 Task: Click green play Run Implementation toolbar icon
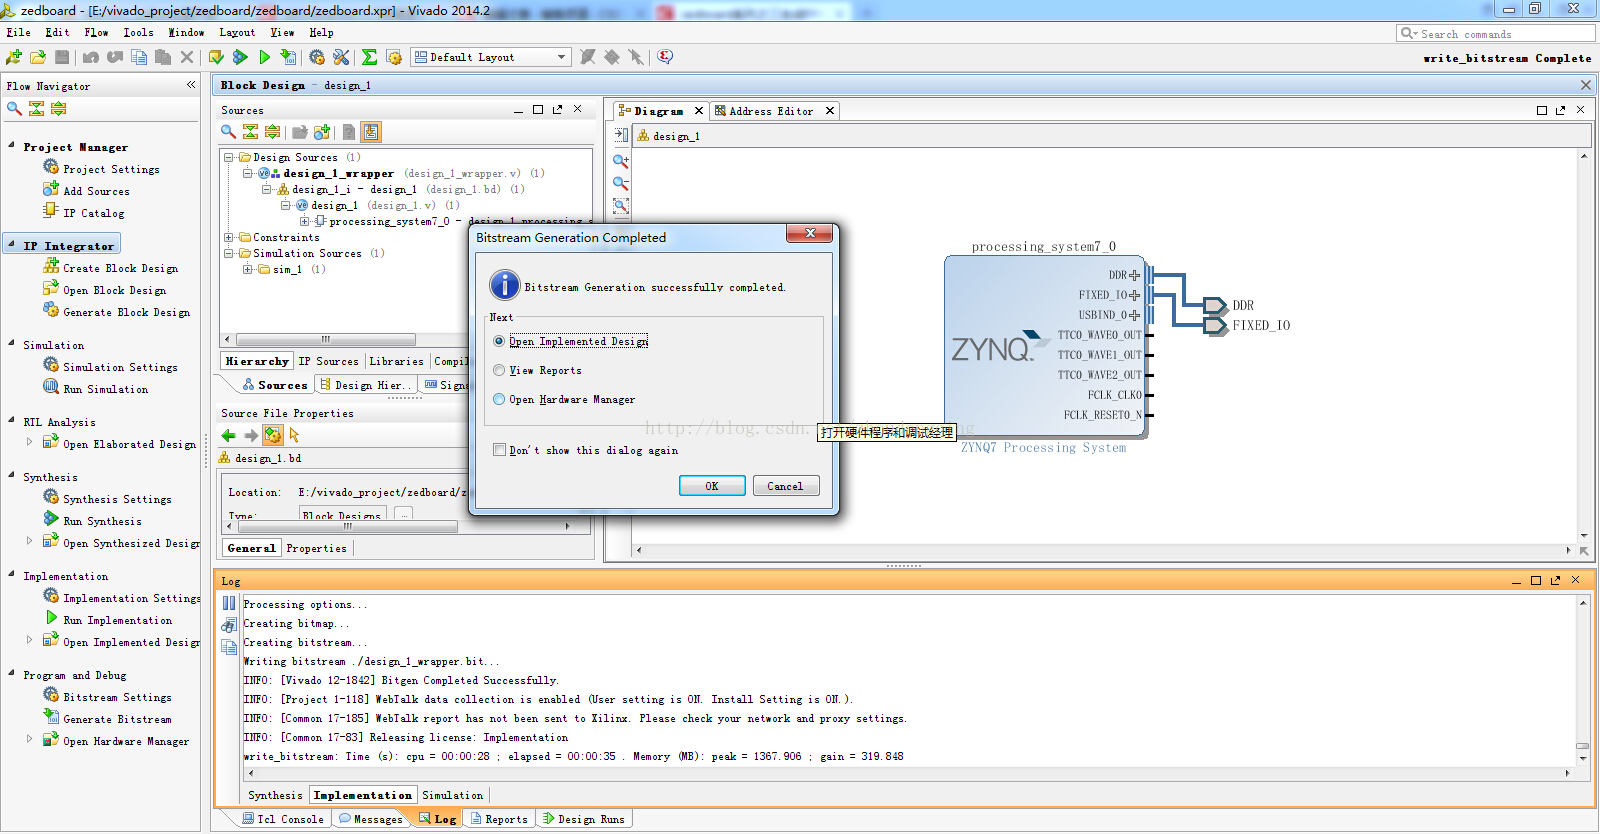264,57
